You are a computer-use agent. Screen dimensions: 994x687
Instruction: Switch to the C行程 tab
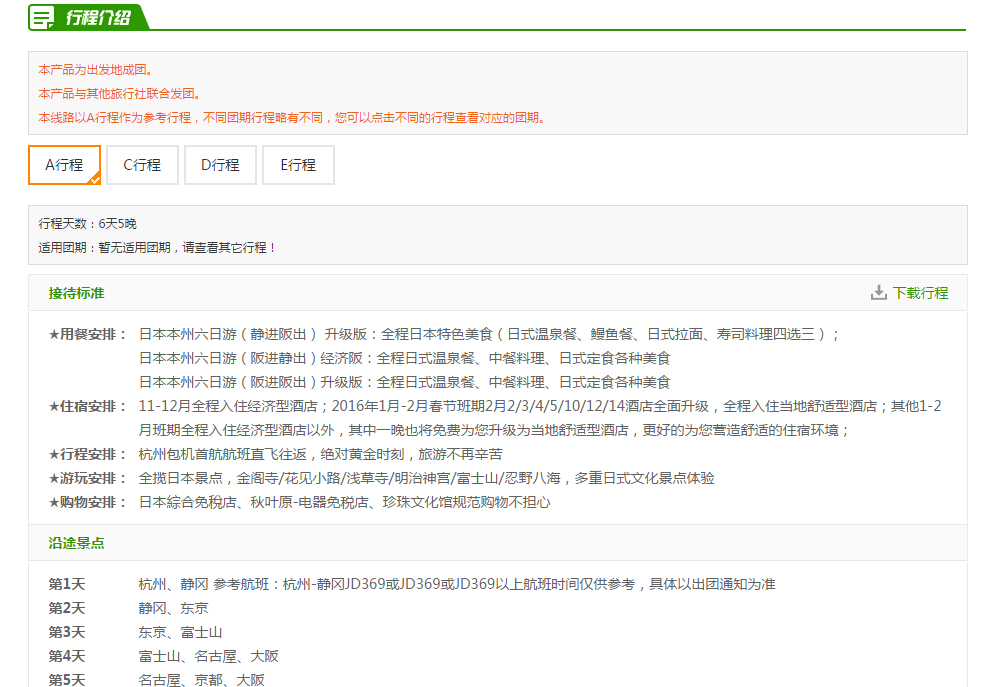click(x=142, y=165)
